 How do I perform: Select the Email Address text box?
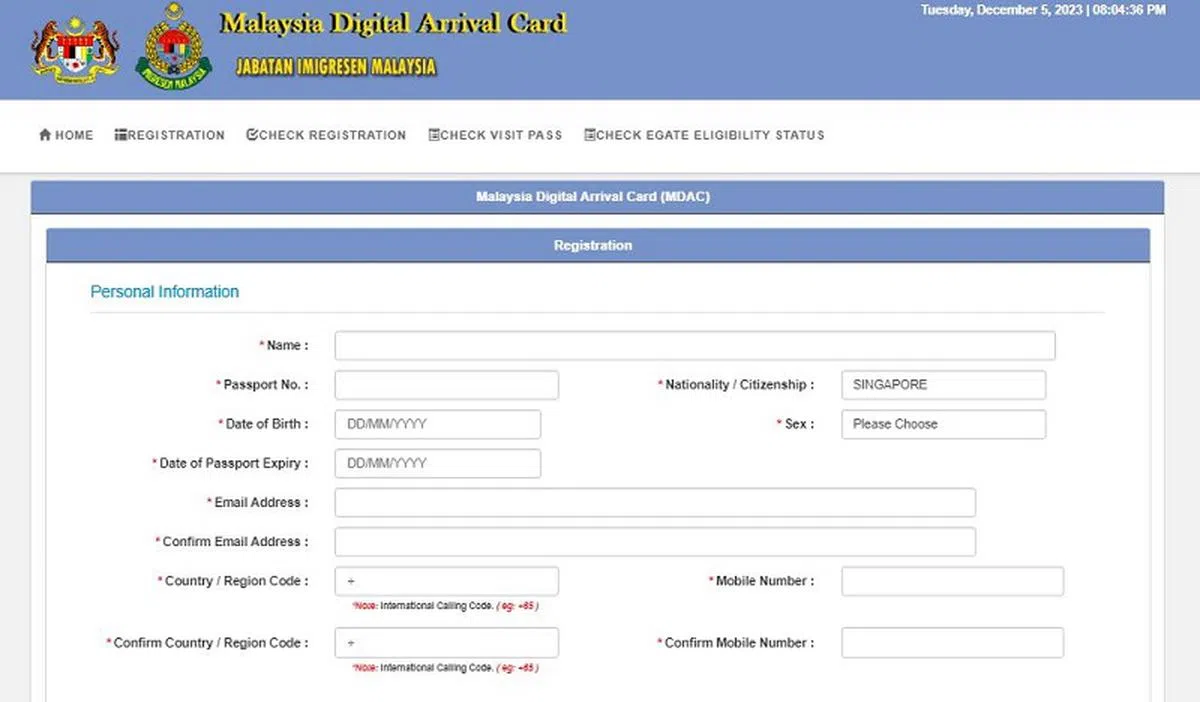pos(654,503)
